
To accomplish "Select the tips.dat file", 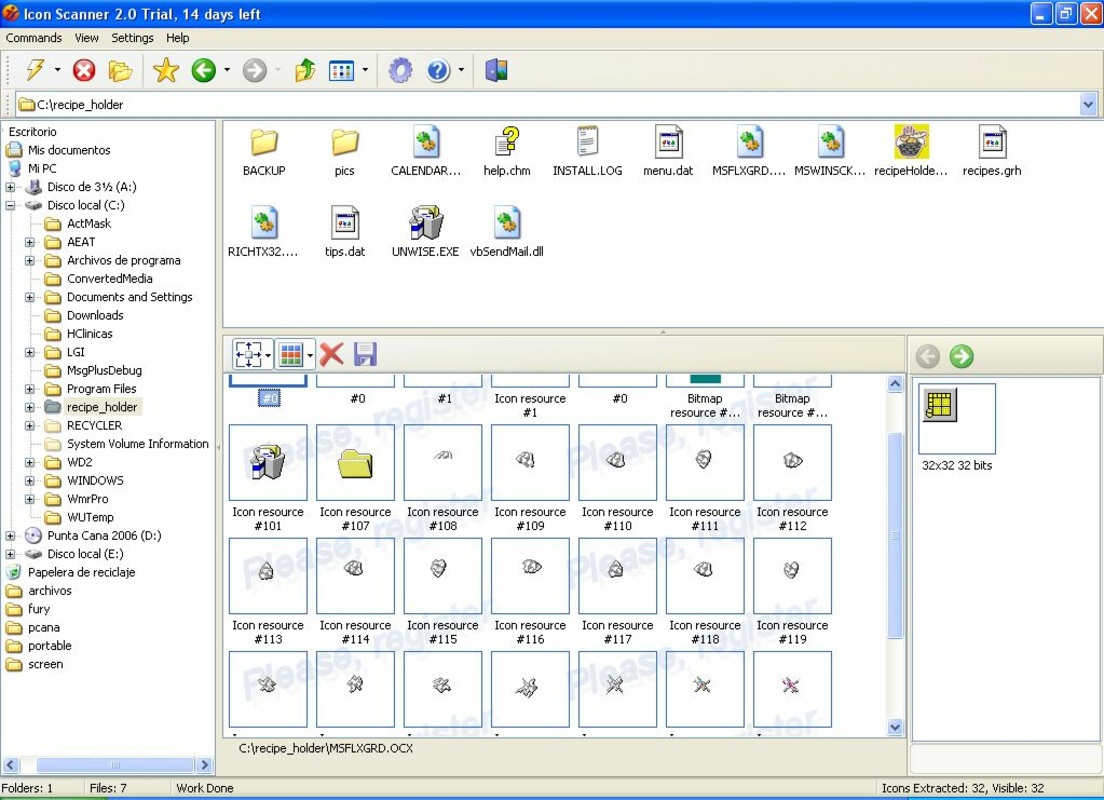I will click(345, 232).
